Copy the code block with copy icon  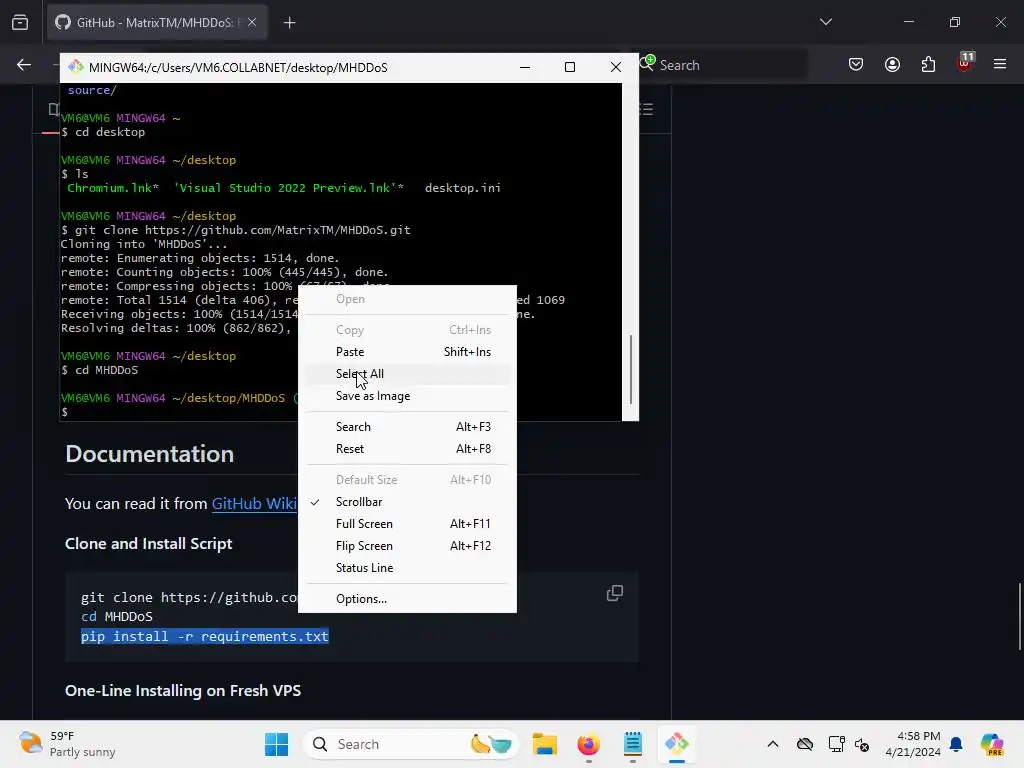click(x=615, y=593)
